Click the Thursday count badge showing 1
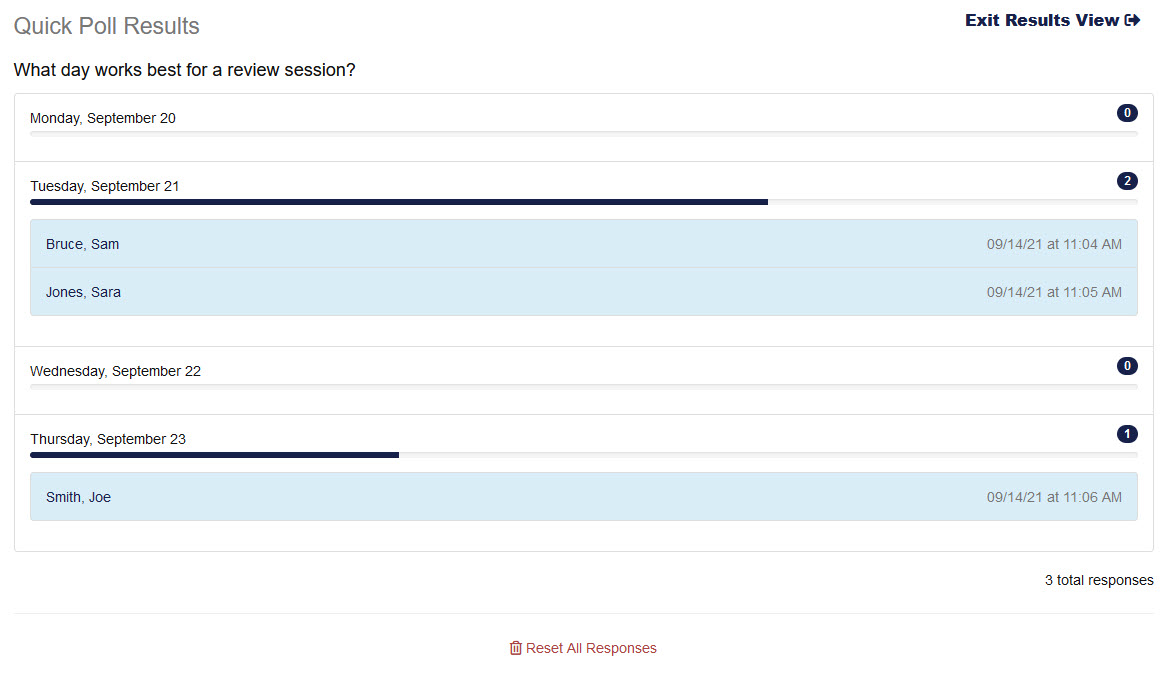The image size is (1169, 676). (x=1127, y=434)
